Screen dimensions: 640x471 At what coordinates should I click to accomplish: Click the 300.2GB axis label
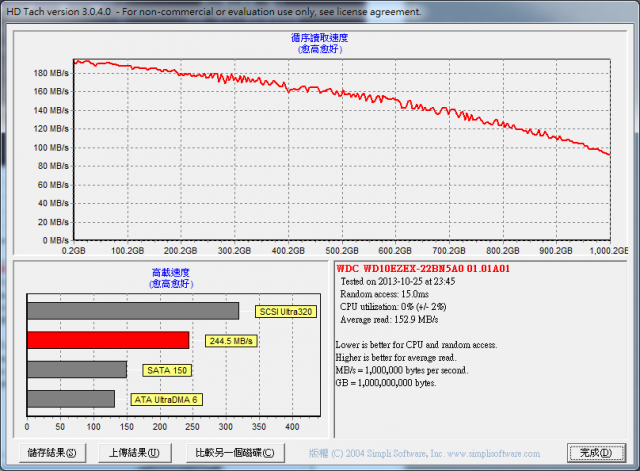[234, 251]
